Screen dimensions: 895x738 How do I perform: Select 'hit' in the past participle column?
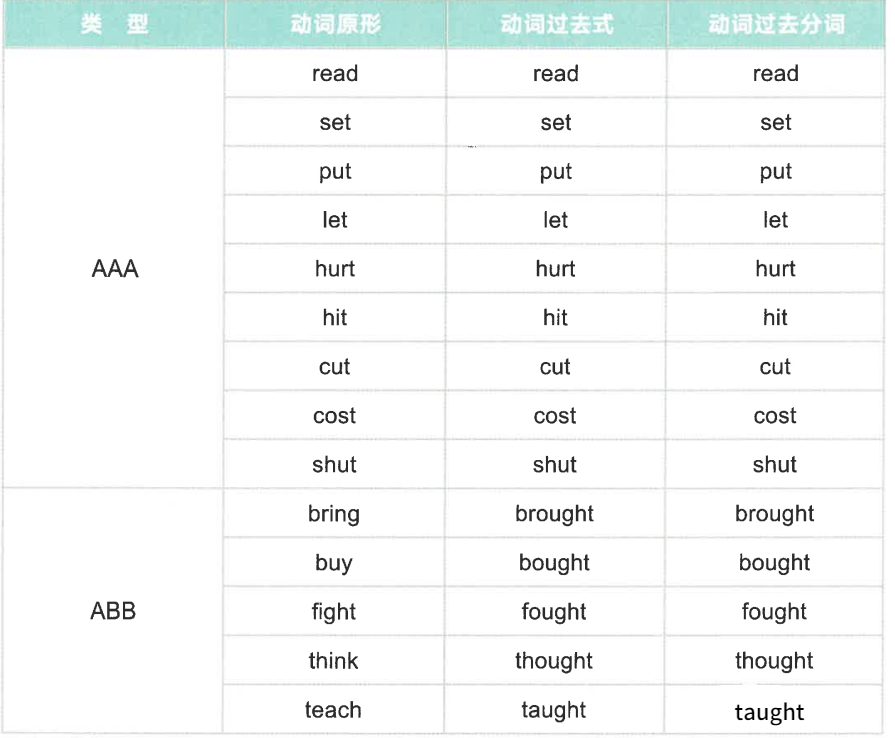coord(776,317)
